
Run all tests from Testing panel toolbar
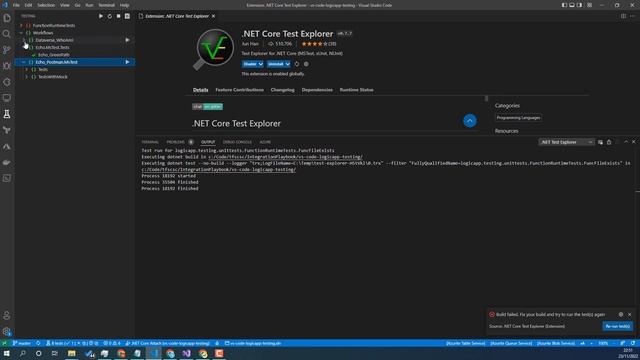[x=101, y=16]
